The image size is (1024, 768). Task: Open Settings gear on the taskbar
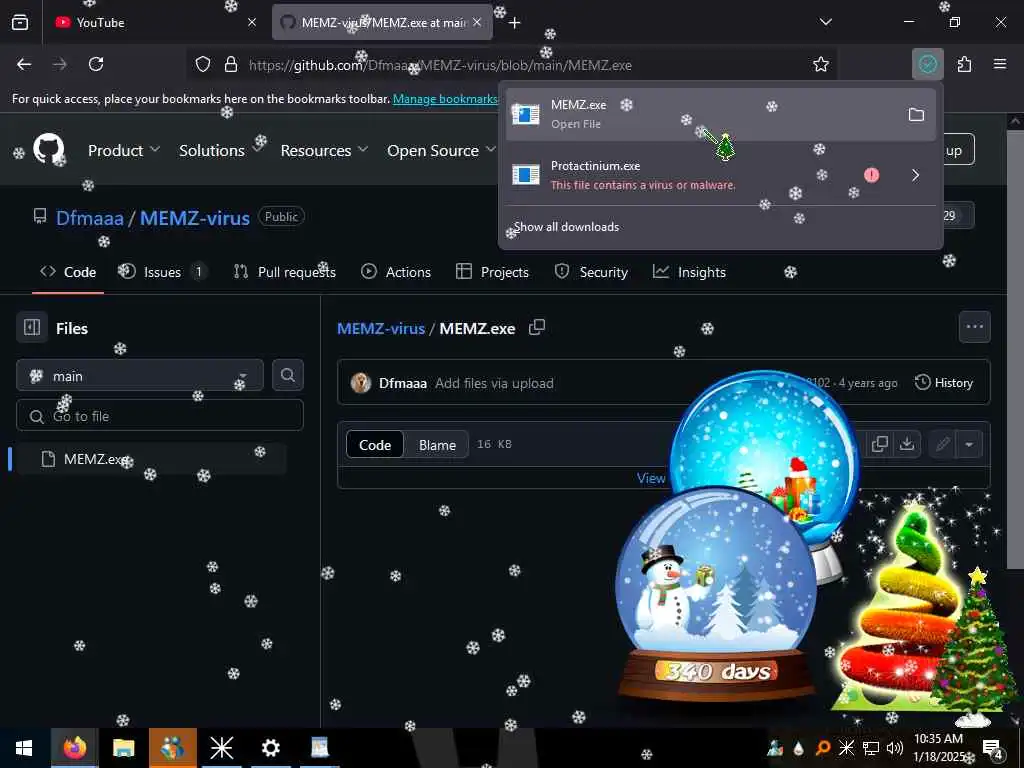(x=270, y=748)
